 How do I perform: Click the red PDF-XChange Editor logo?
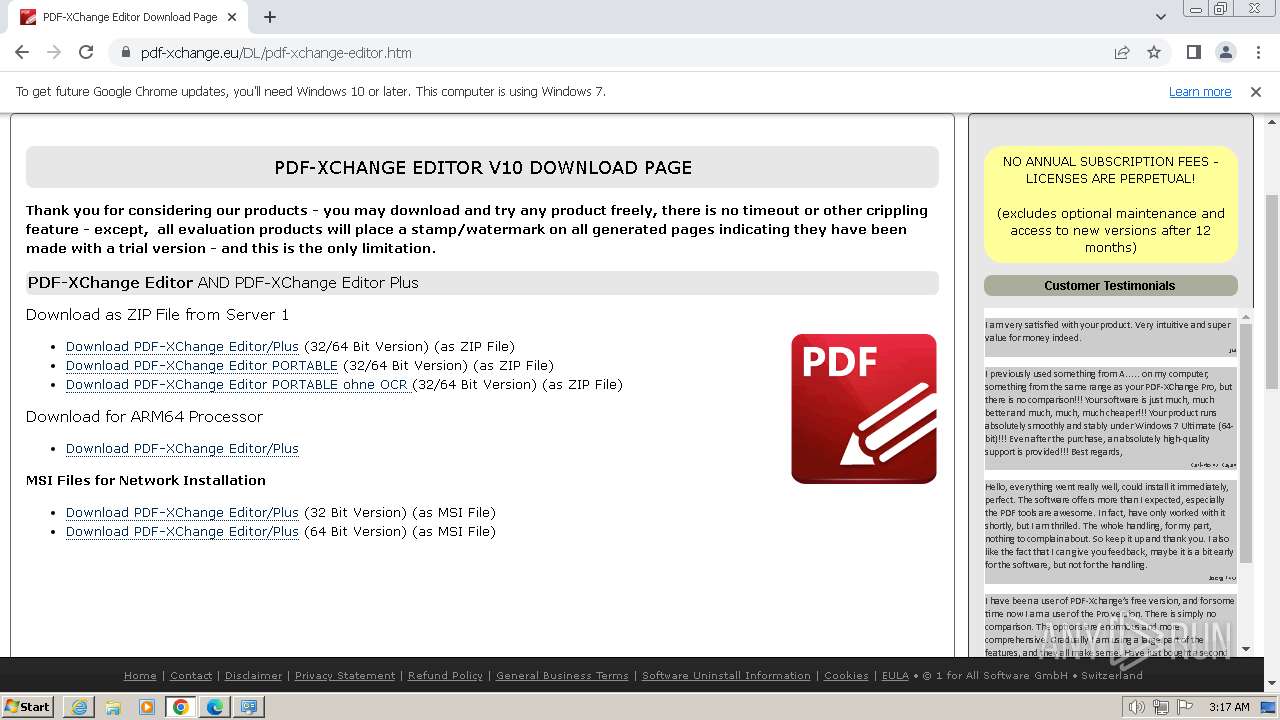(x=864, y=409)
